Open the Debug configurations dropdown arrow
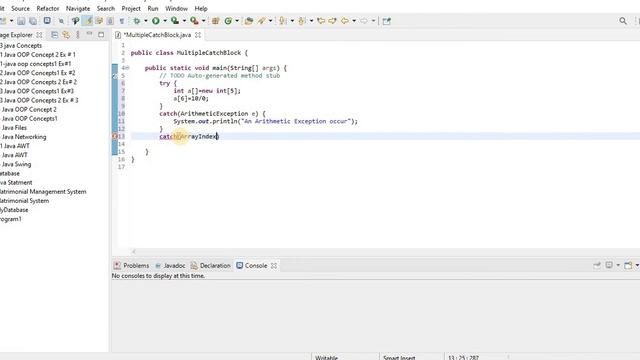Screen dimensions: 640x360 pos(146,21)
